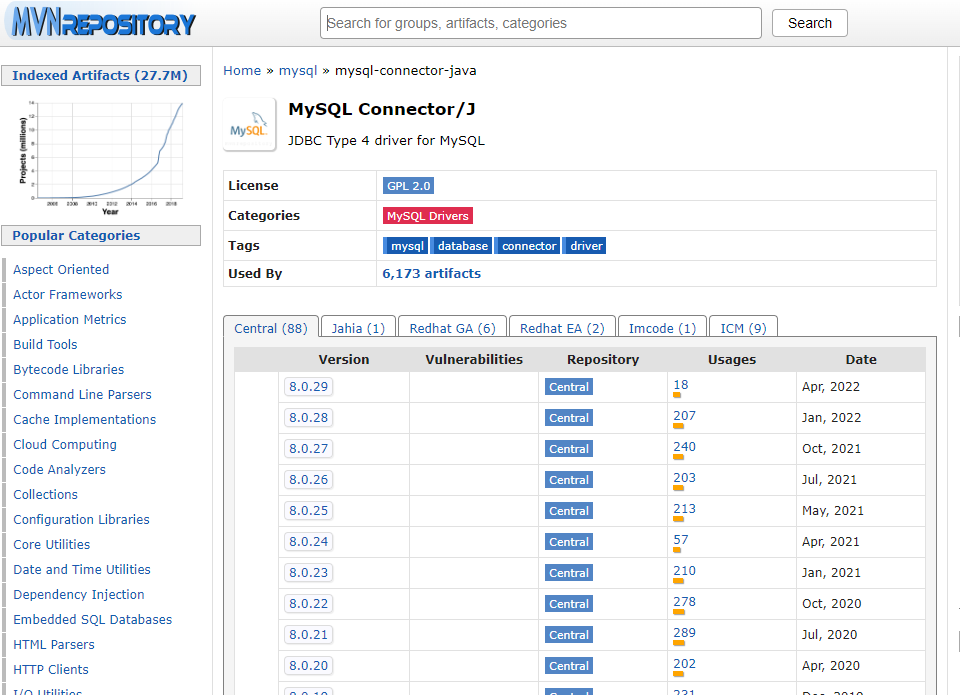
Task: Click the Central badge in the 8.0.24 row
Action: [x=569, y=542]
